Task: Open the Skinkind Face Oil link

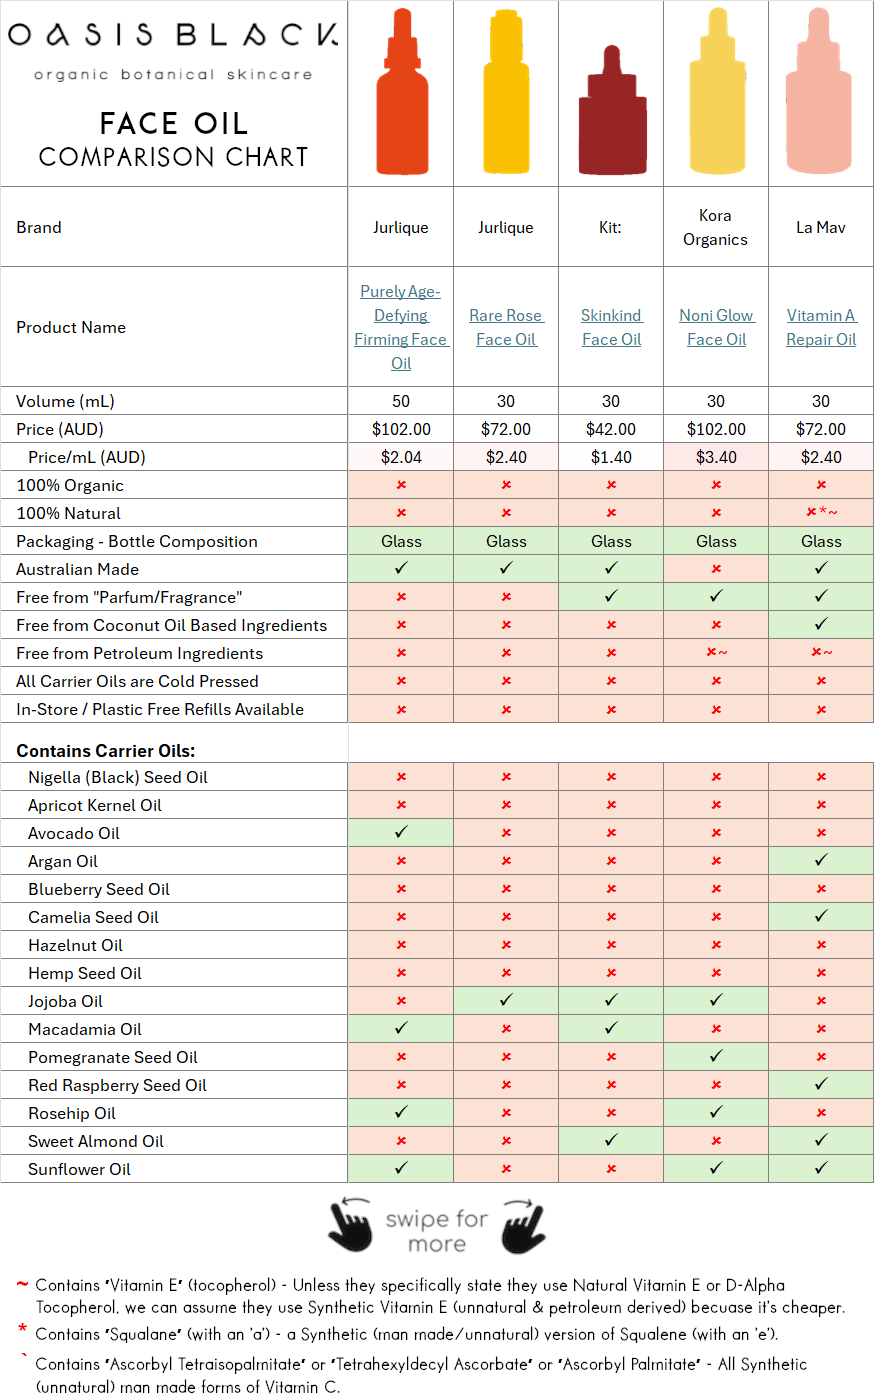Action: pos(611,327)
